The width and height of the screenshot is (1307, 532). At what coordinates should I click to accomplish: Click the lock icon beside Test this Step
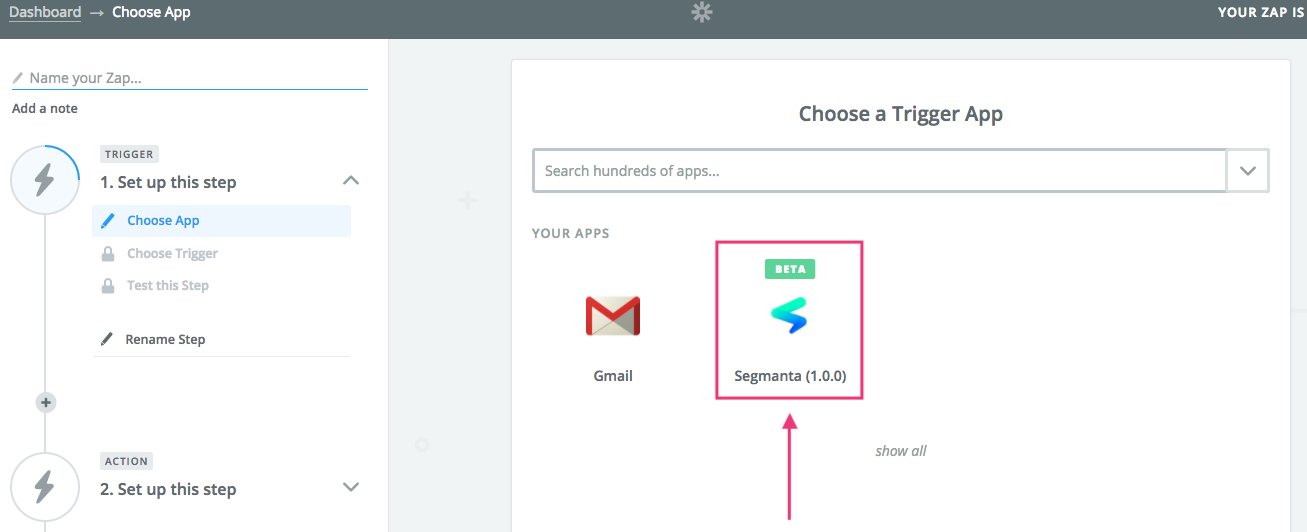point(108,285)
